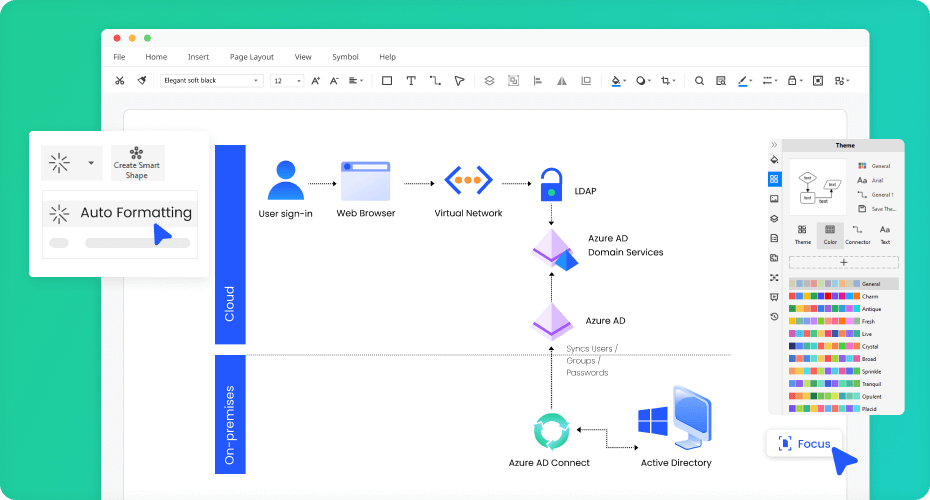Open the Fill bucket tab in right sidebar
This screenshot has width=930, height=500.
click(x=774, y=160)
